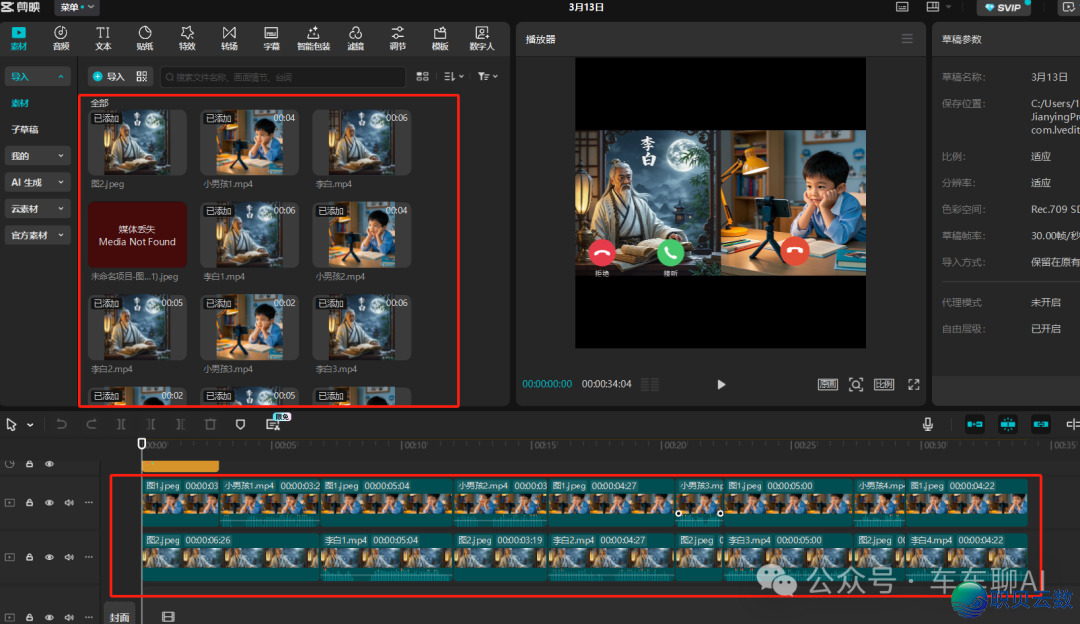Play the preview in the player
The image size is (1080, 624).
click(720, 384)
